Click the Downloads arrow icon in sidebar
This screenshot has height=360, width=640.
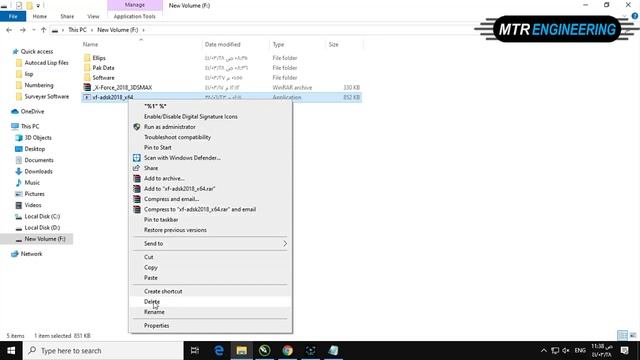pos(18,171)
